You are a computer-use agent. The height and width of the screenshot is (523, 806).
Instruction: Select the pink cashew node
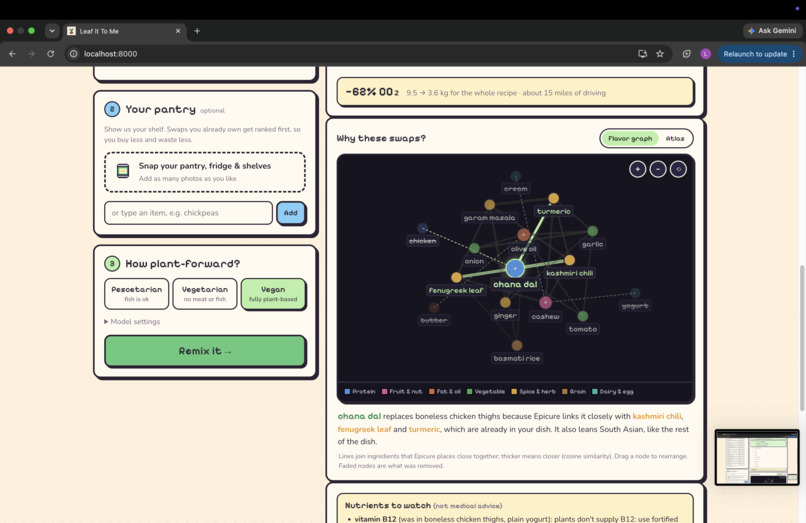(x=545, y=302)
